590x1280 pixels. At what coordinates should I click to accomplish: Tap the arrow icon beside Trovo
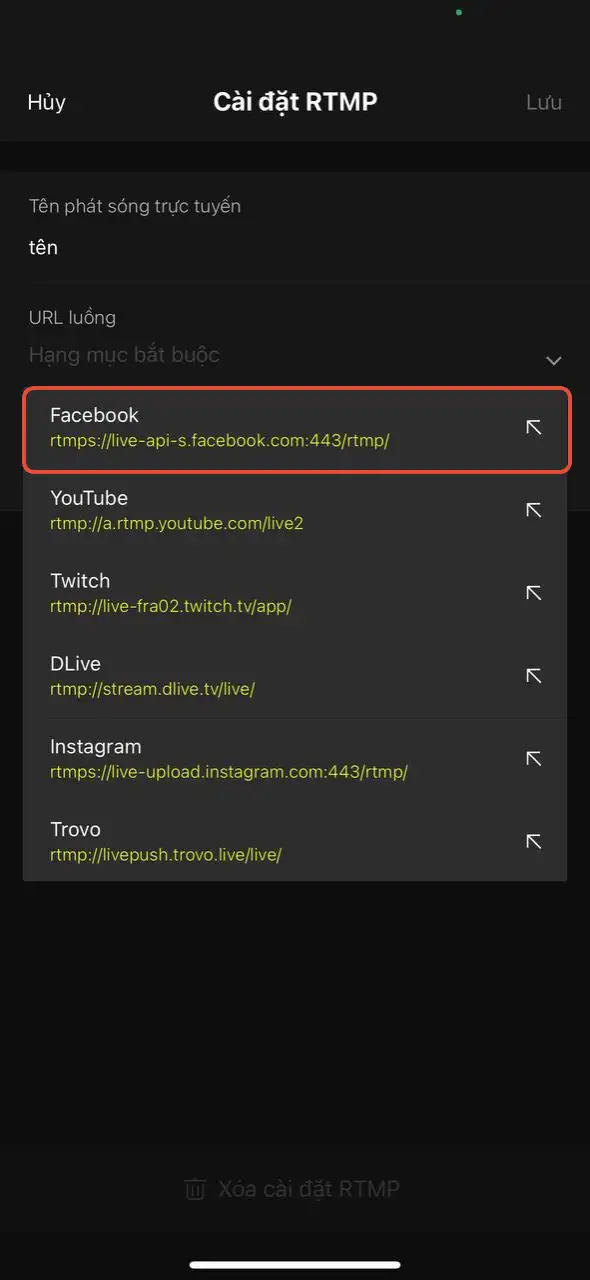tap(534, 842)
